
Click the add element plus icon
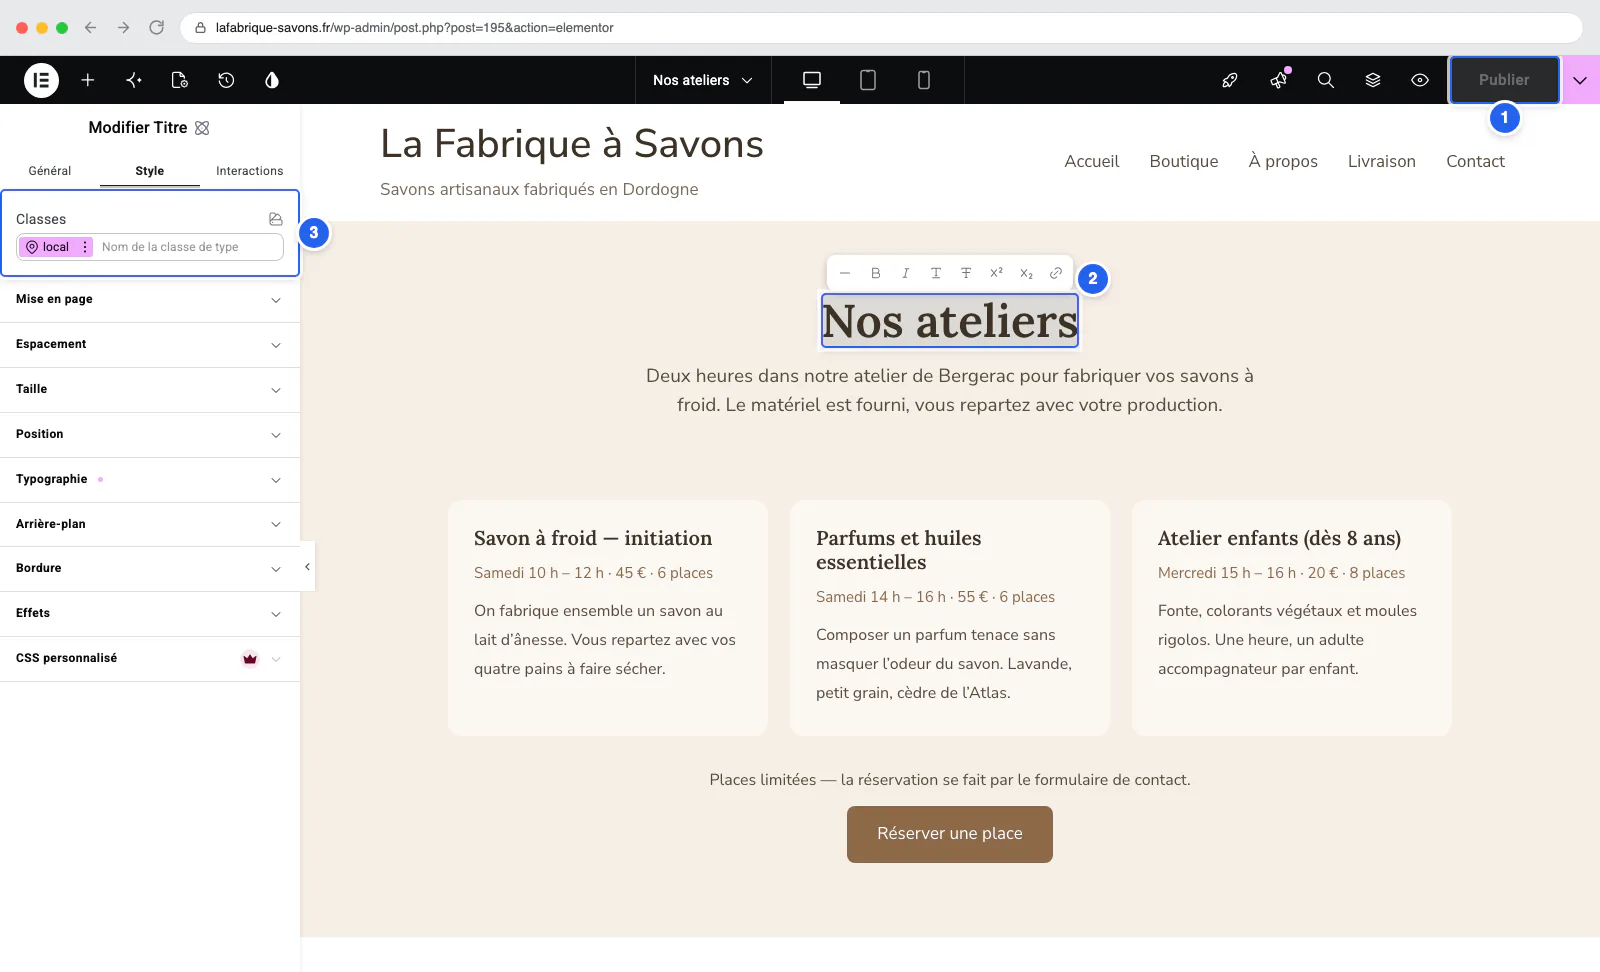pos(88,80)
